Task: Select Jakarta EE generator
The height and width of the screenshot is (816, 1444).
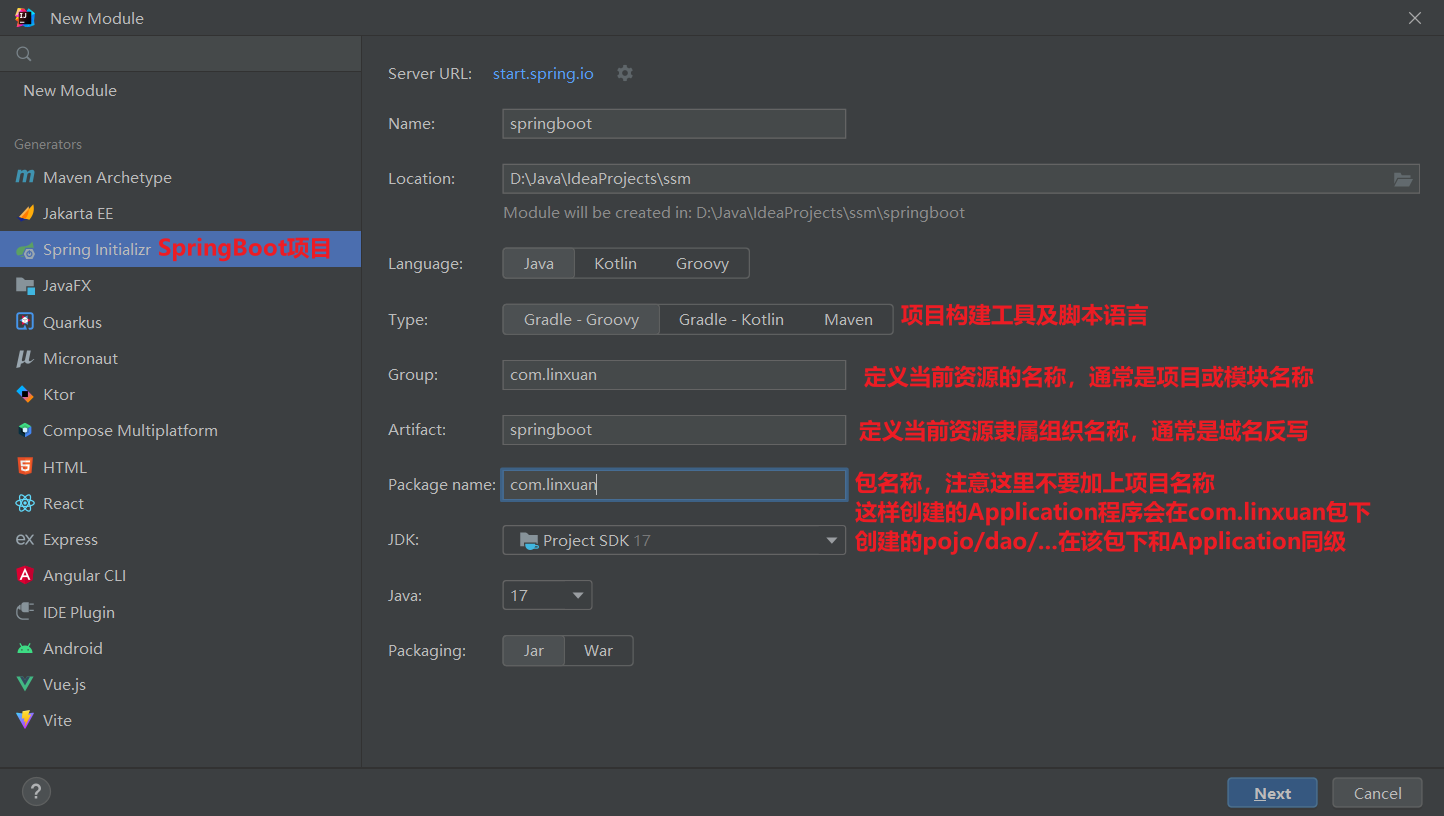Action: pos(180,213)
